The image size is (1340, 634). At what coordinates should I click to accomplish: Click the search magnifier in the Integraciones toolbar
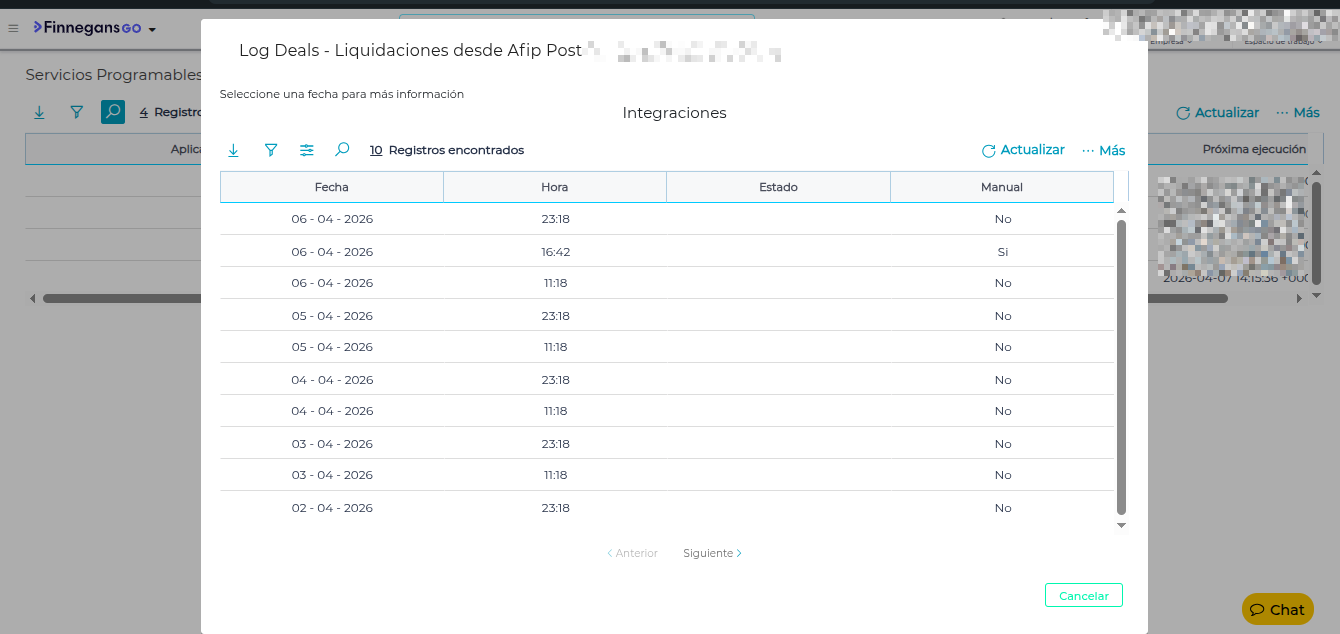(x=342, y=150)
